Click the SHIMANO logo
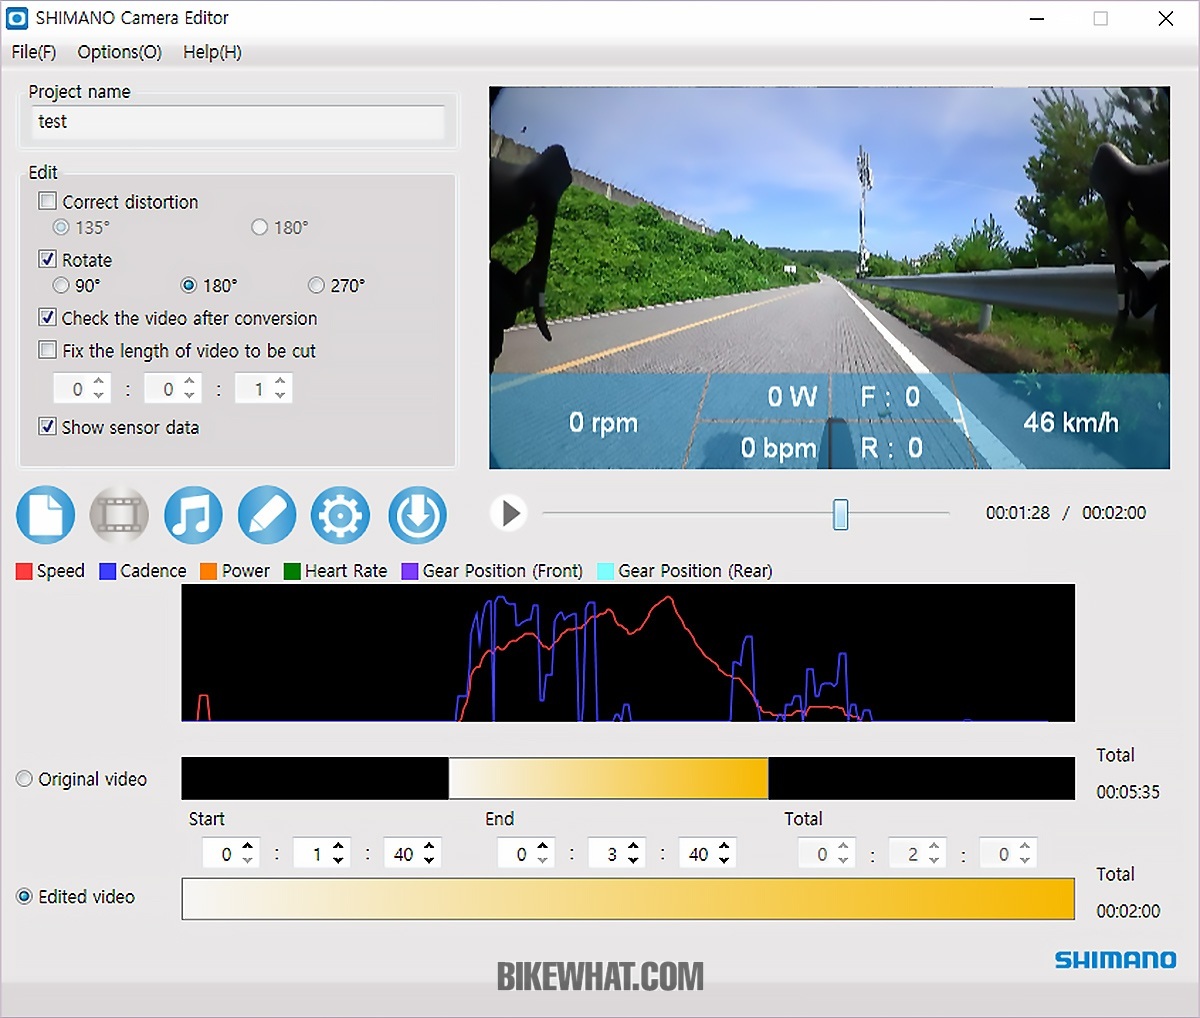 click(1115, 960)
